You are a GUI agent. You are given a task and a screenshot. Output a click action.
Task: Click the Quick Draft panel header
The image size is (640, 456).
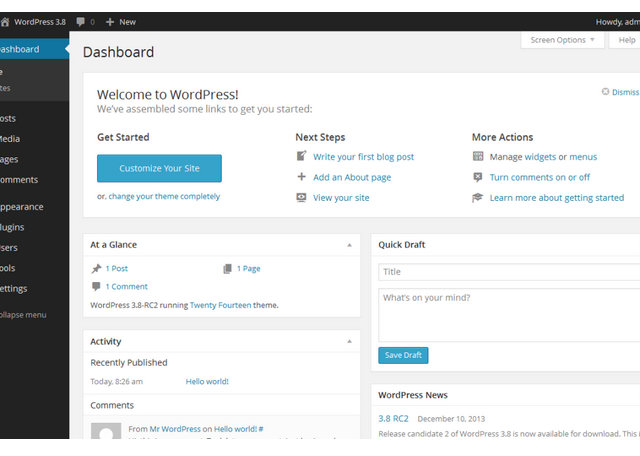[505, 245]
